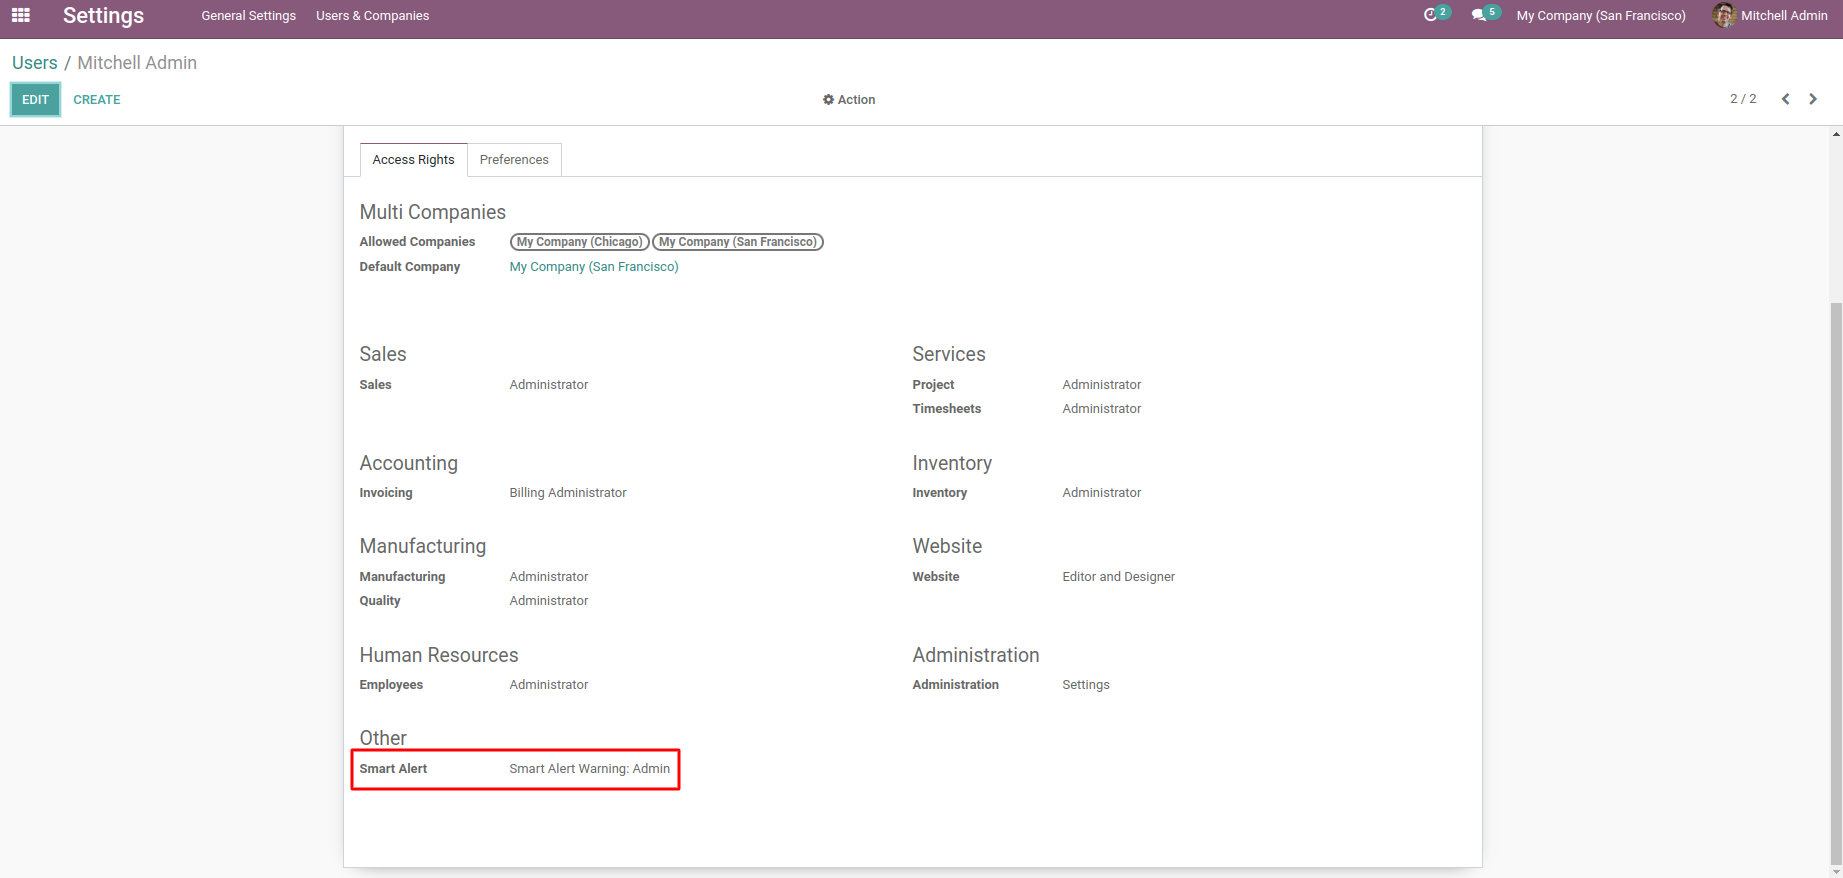Open Mitchell Admin user menu
Image resolution: width=1843 pixels, height=878 pixels.
(1771, 16)
